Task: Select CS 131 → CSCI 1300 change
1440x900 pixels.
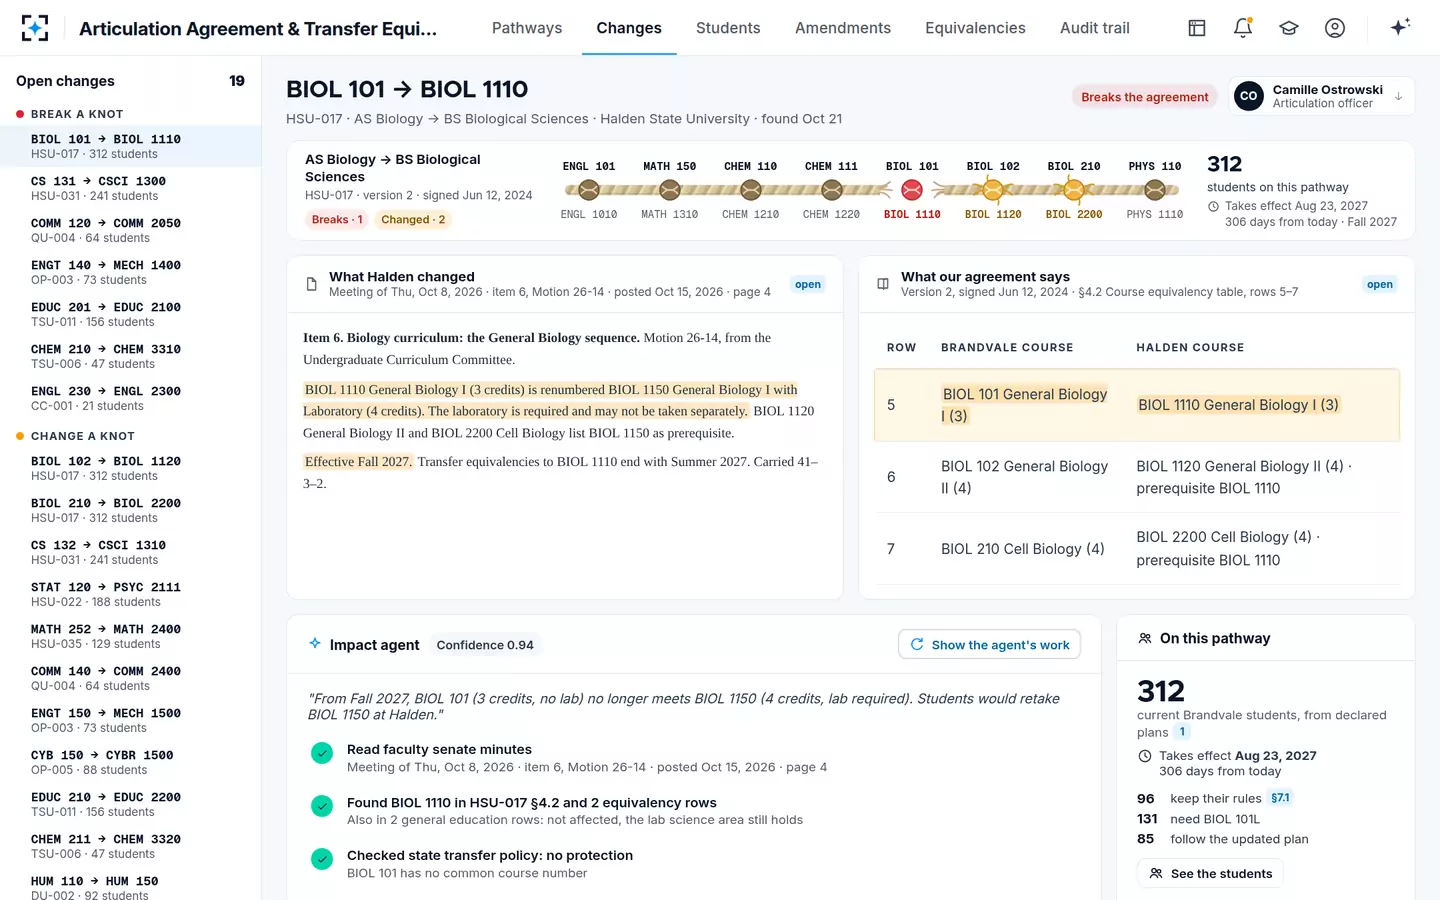Action: pyautogui.click(x=130, y=188)
